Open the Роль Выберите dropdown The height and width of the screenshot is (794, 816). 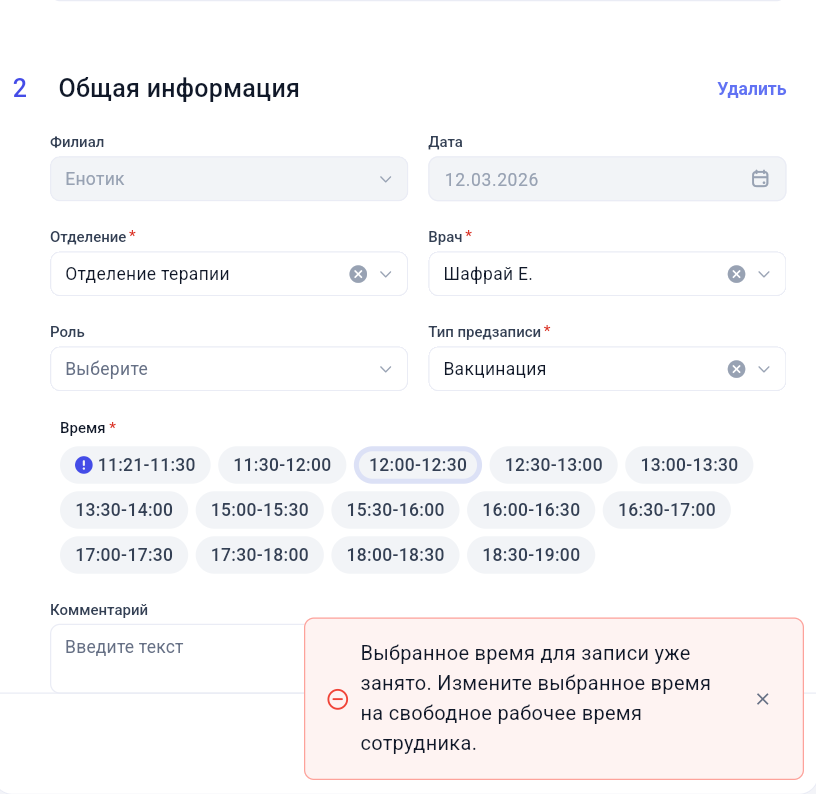229,369
